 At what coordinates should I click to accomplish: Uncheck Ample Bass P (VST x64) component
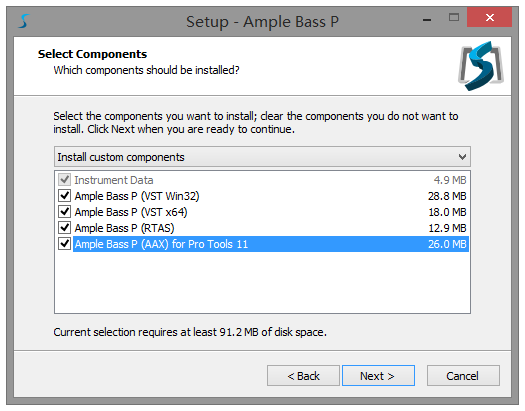pyautogui.click(x=64, y=212)
